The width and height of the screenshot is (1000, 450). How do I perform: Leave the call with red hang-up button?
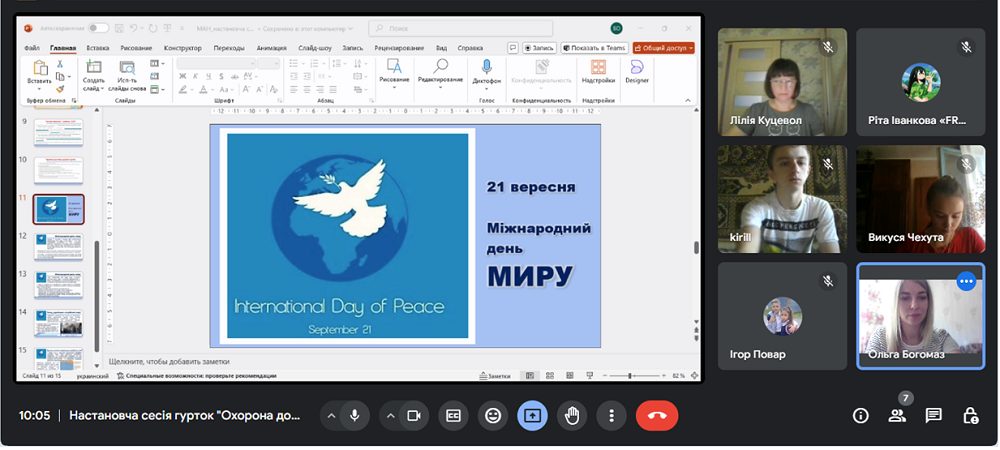[657, 416]
